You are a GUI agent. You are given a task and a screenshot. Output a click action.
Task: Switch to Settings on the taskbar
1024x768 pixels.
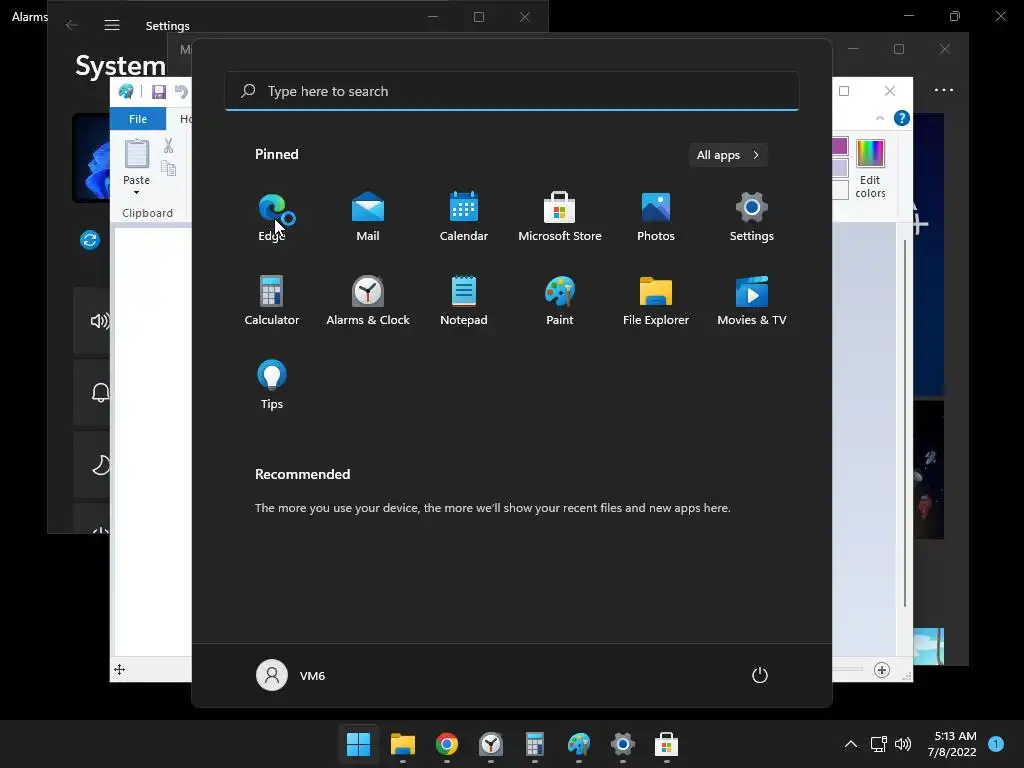pyautogui.click(x=622, y=744)
